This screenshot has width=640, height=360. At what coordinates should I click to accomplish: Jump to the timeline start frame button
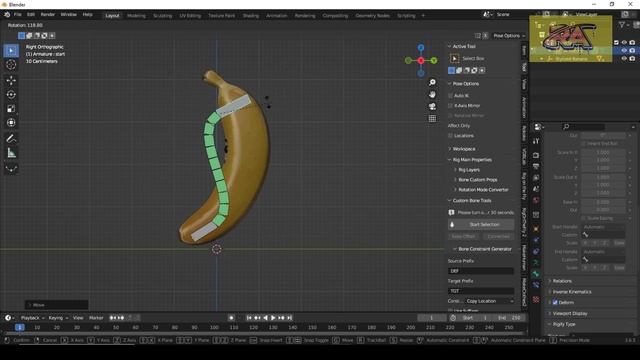pos(249,318)
